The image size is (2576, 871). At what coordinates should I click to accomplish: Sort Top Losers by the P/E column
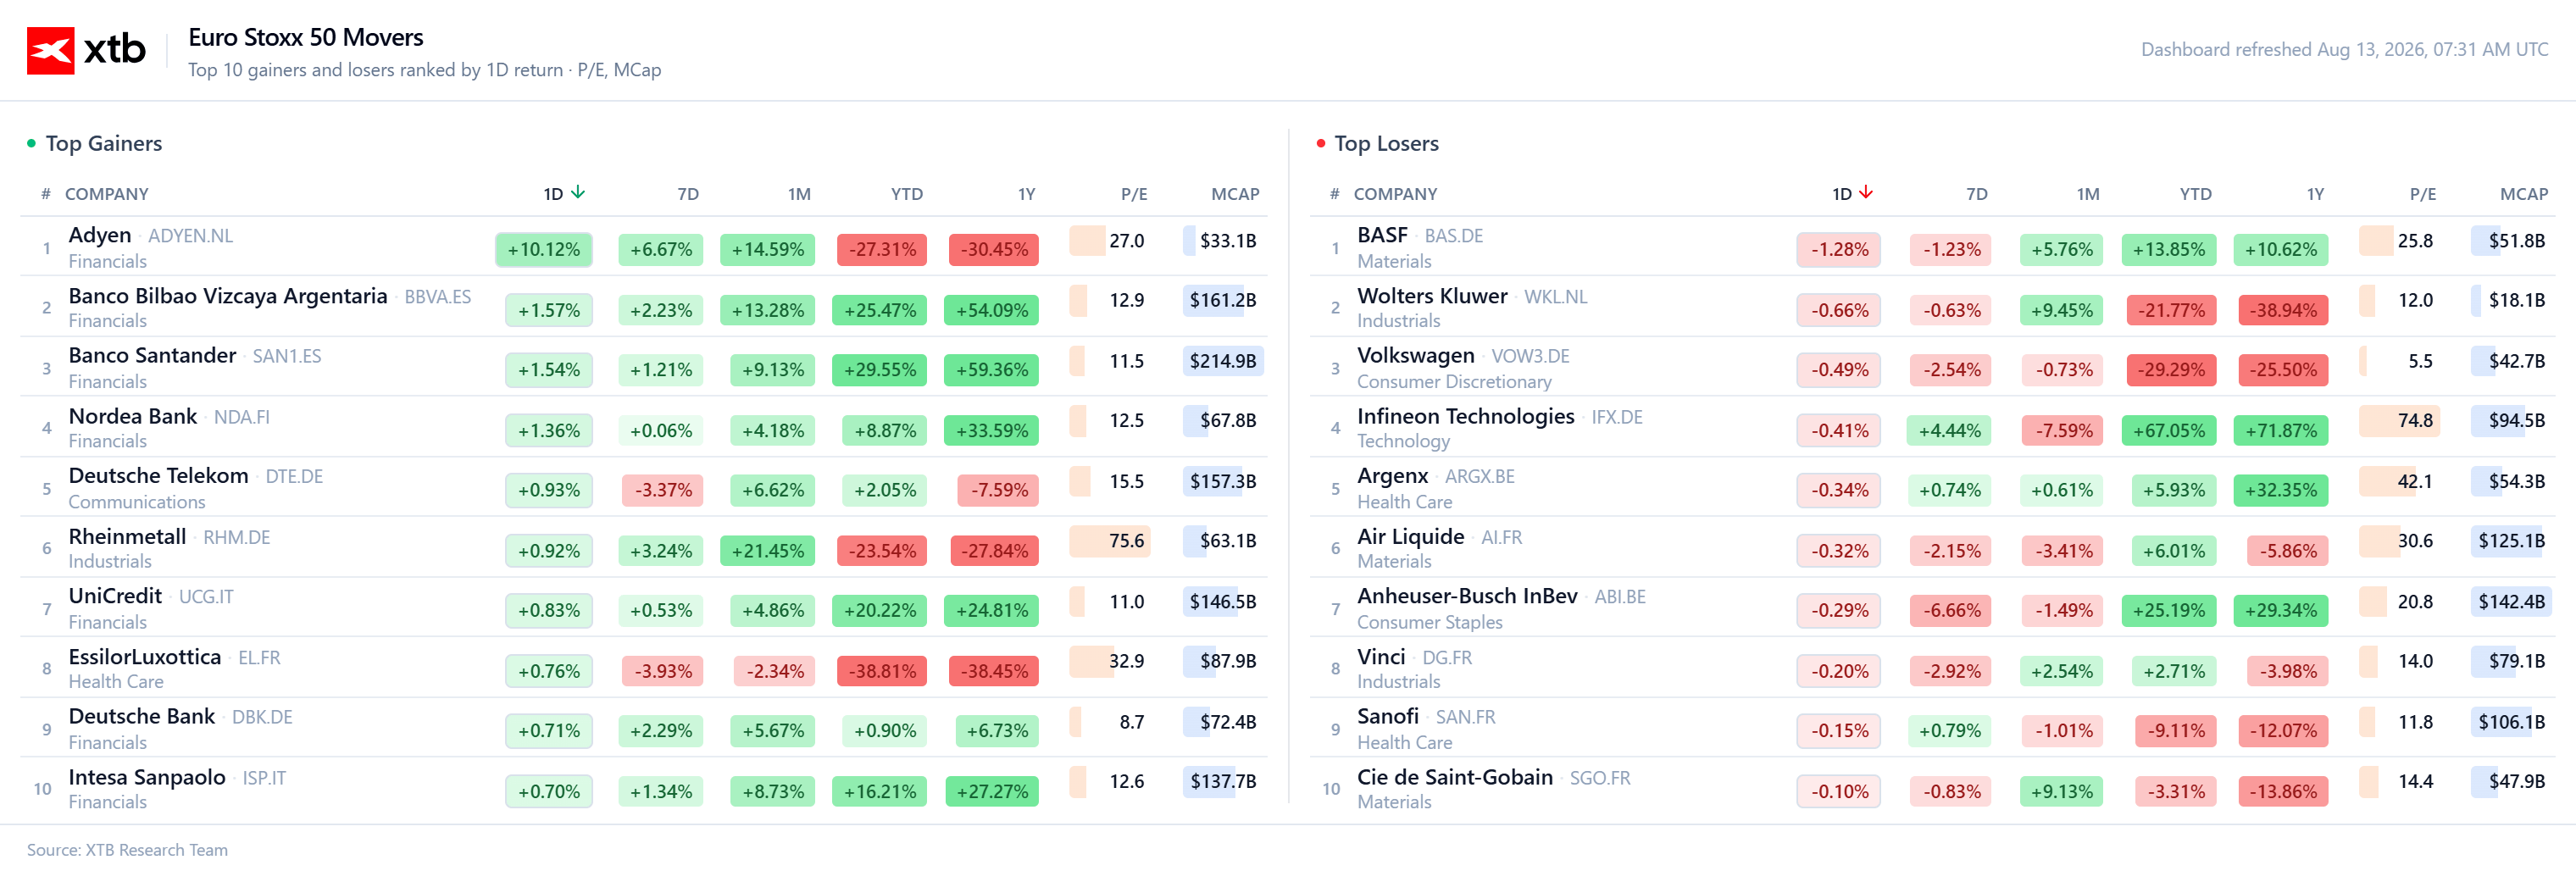tap(2422, 194)
